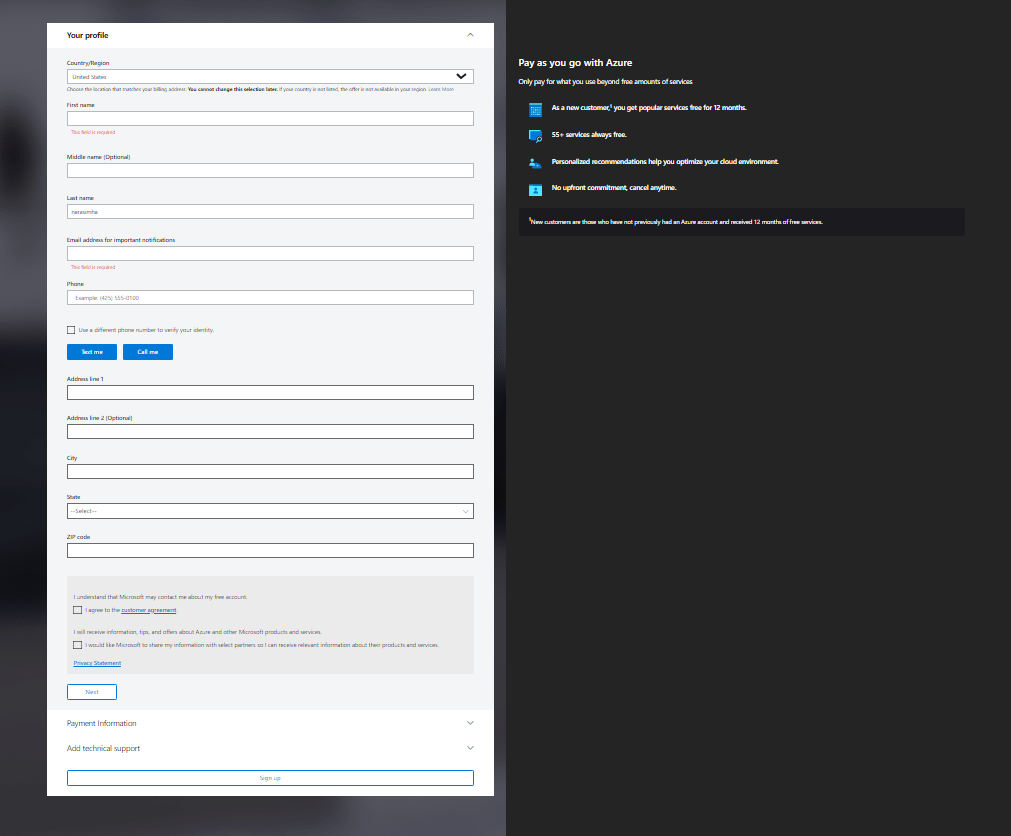Click the No upfront commitment icon

coord(535,190)
